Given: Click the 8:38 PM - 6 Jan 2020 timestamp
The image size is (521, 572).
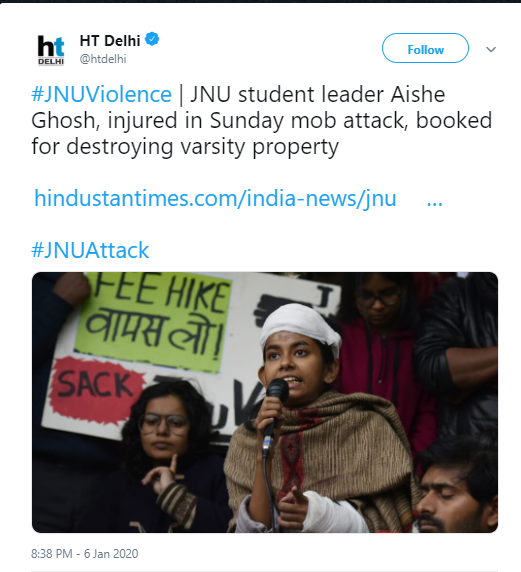Looking at the screenshot, I should (x=85, y=554).
